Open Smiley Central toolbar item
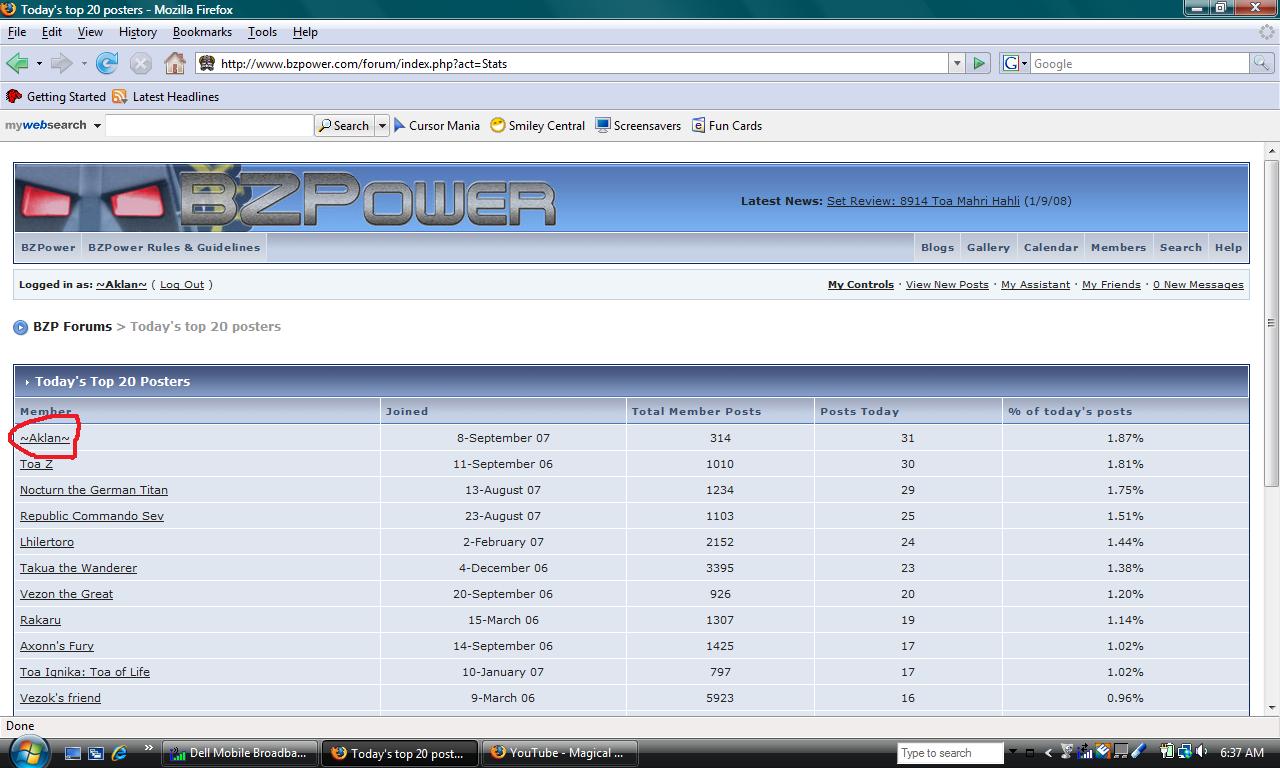1280x768 pixels. [538, 126]
